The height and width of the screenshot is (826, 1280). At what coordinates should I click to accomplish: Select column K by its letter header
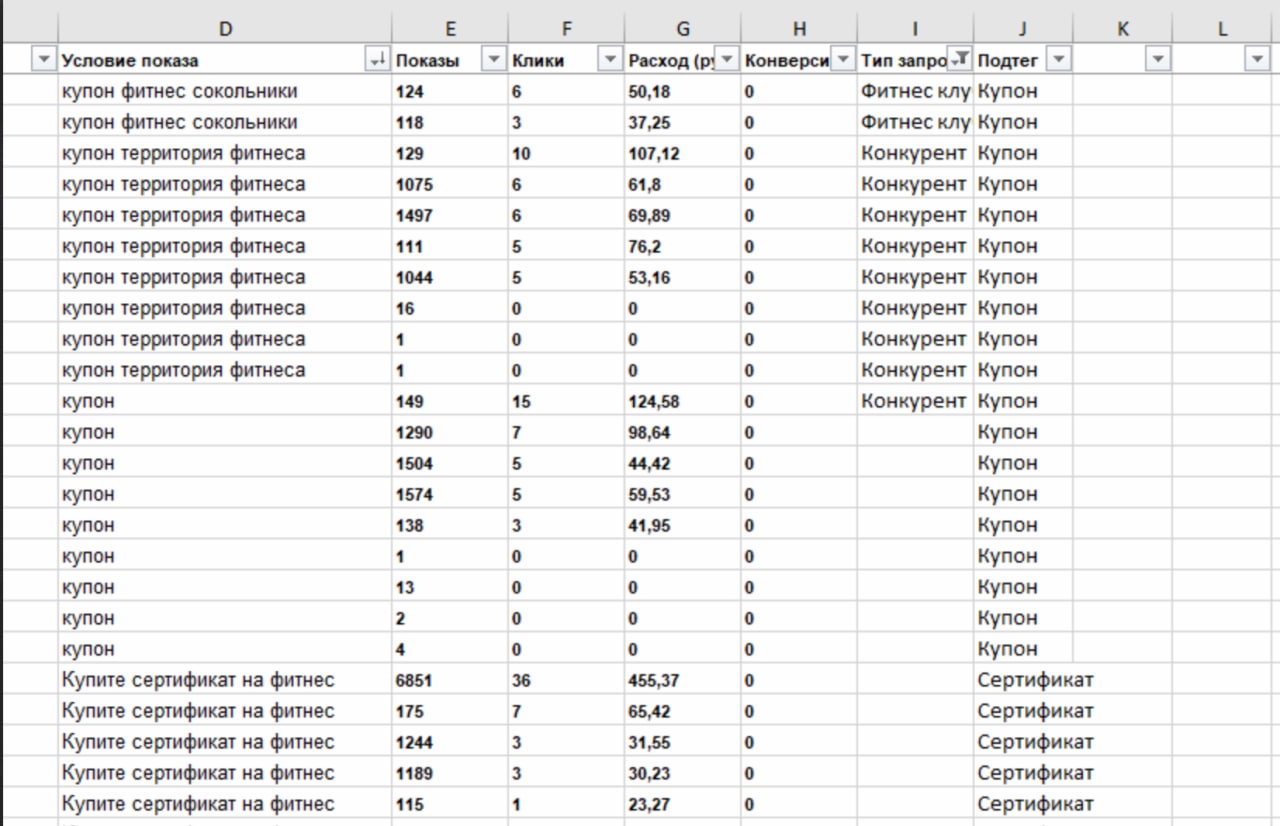coord(1122,29)
